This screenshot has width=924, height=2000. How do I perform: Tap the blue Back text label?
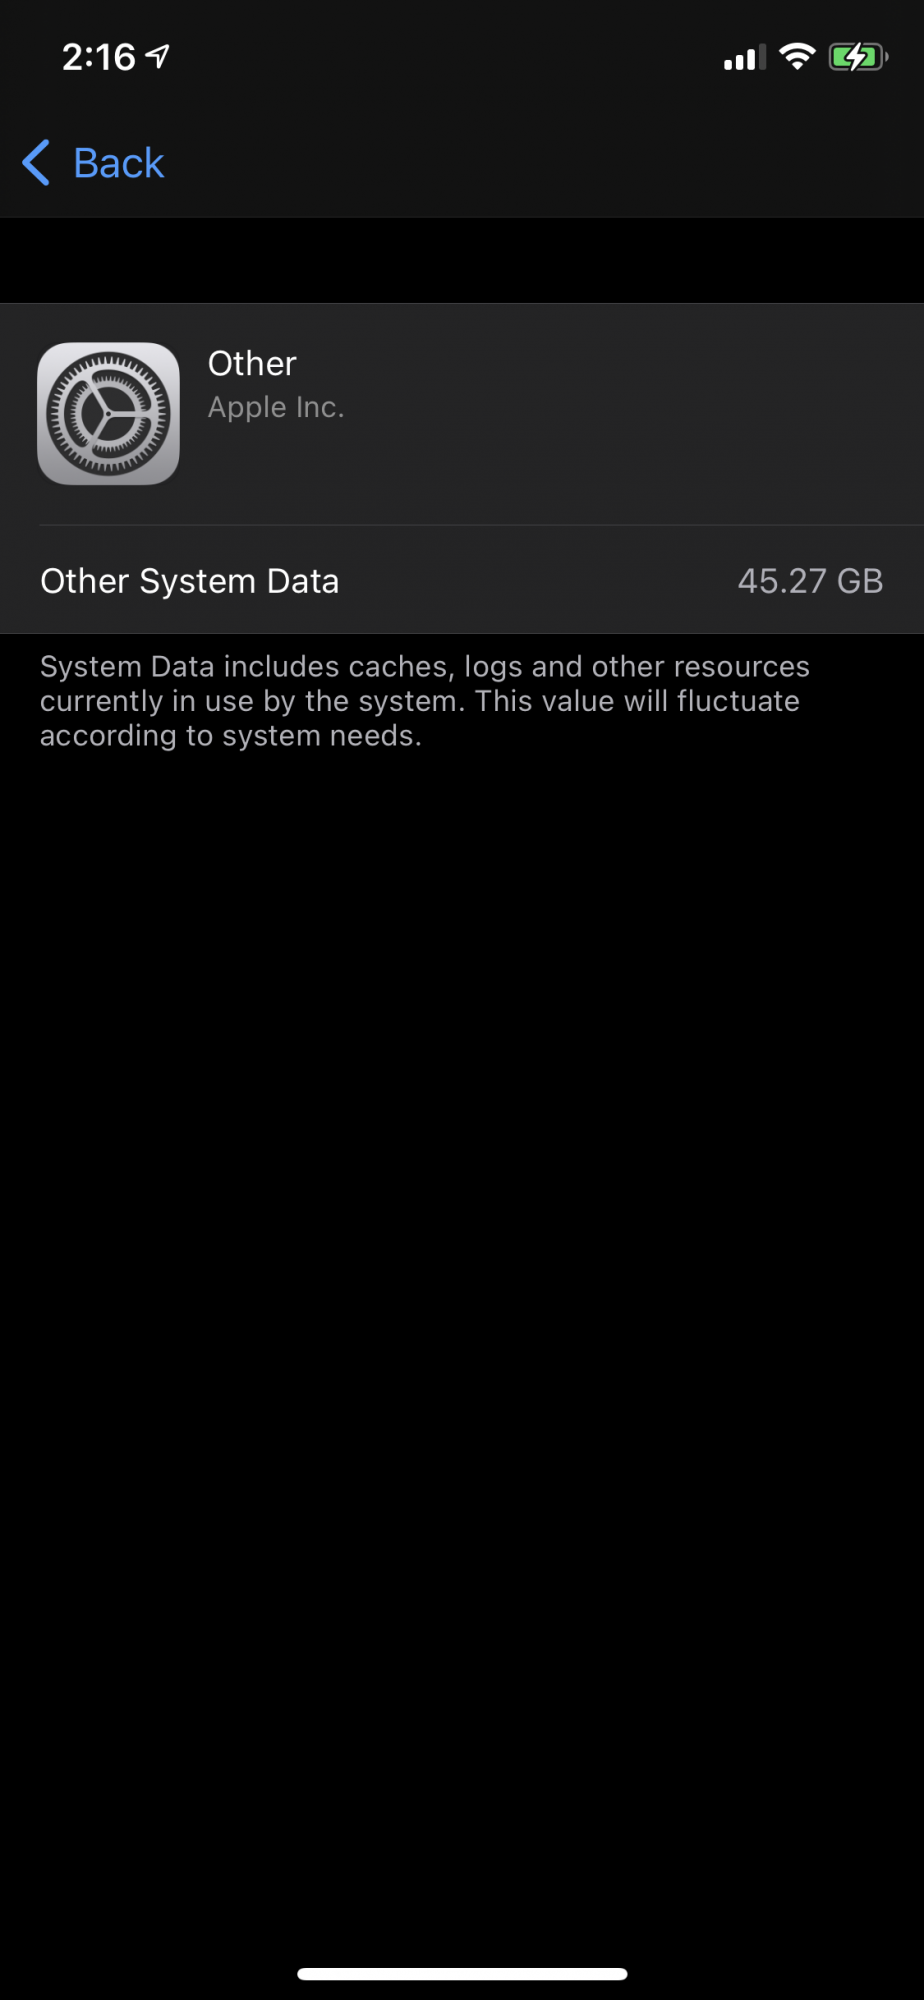pyautogui.click(x=118, y=163)
